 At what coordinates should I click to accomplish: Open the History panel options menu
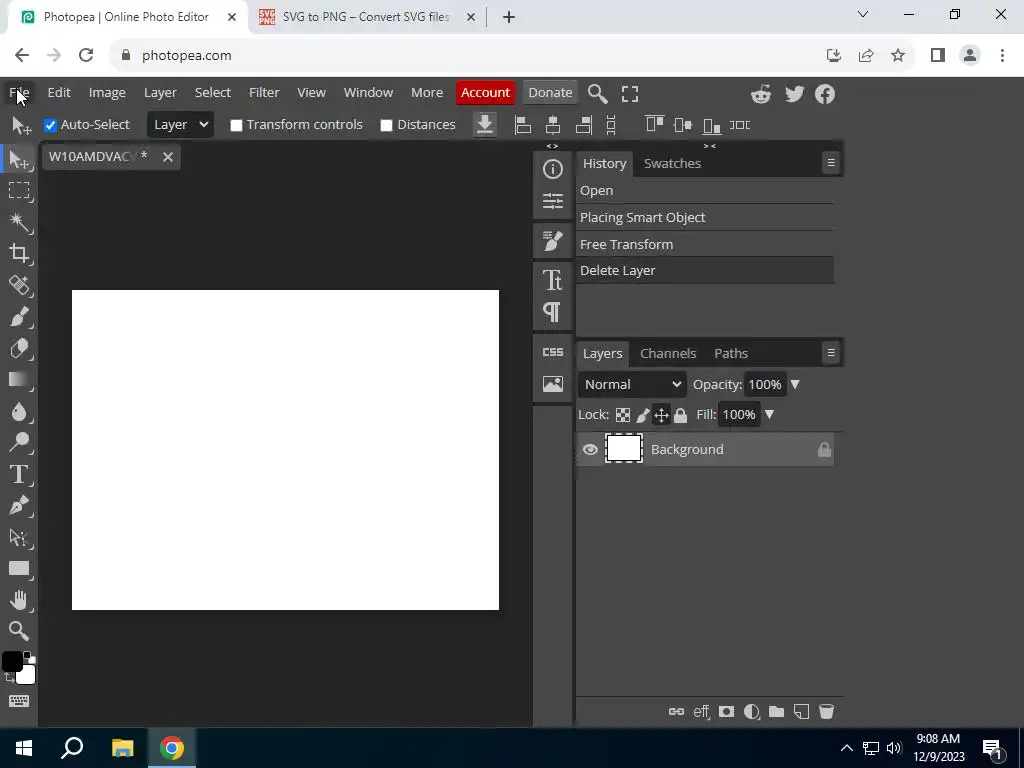[x=831, y=163]
